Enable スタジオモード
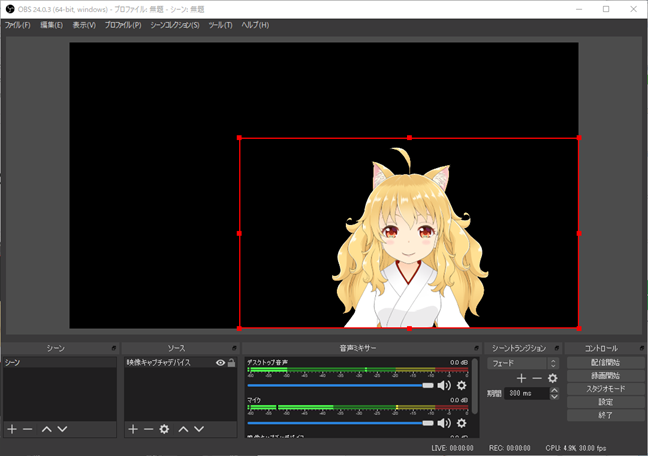Screen dimensions: 648x456 click(605, 389)
